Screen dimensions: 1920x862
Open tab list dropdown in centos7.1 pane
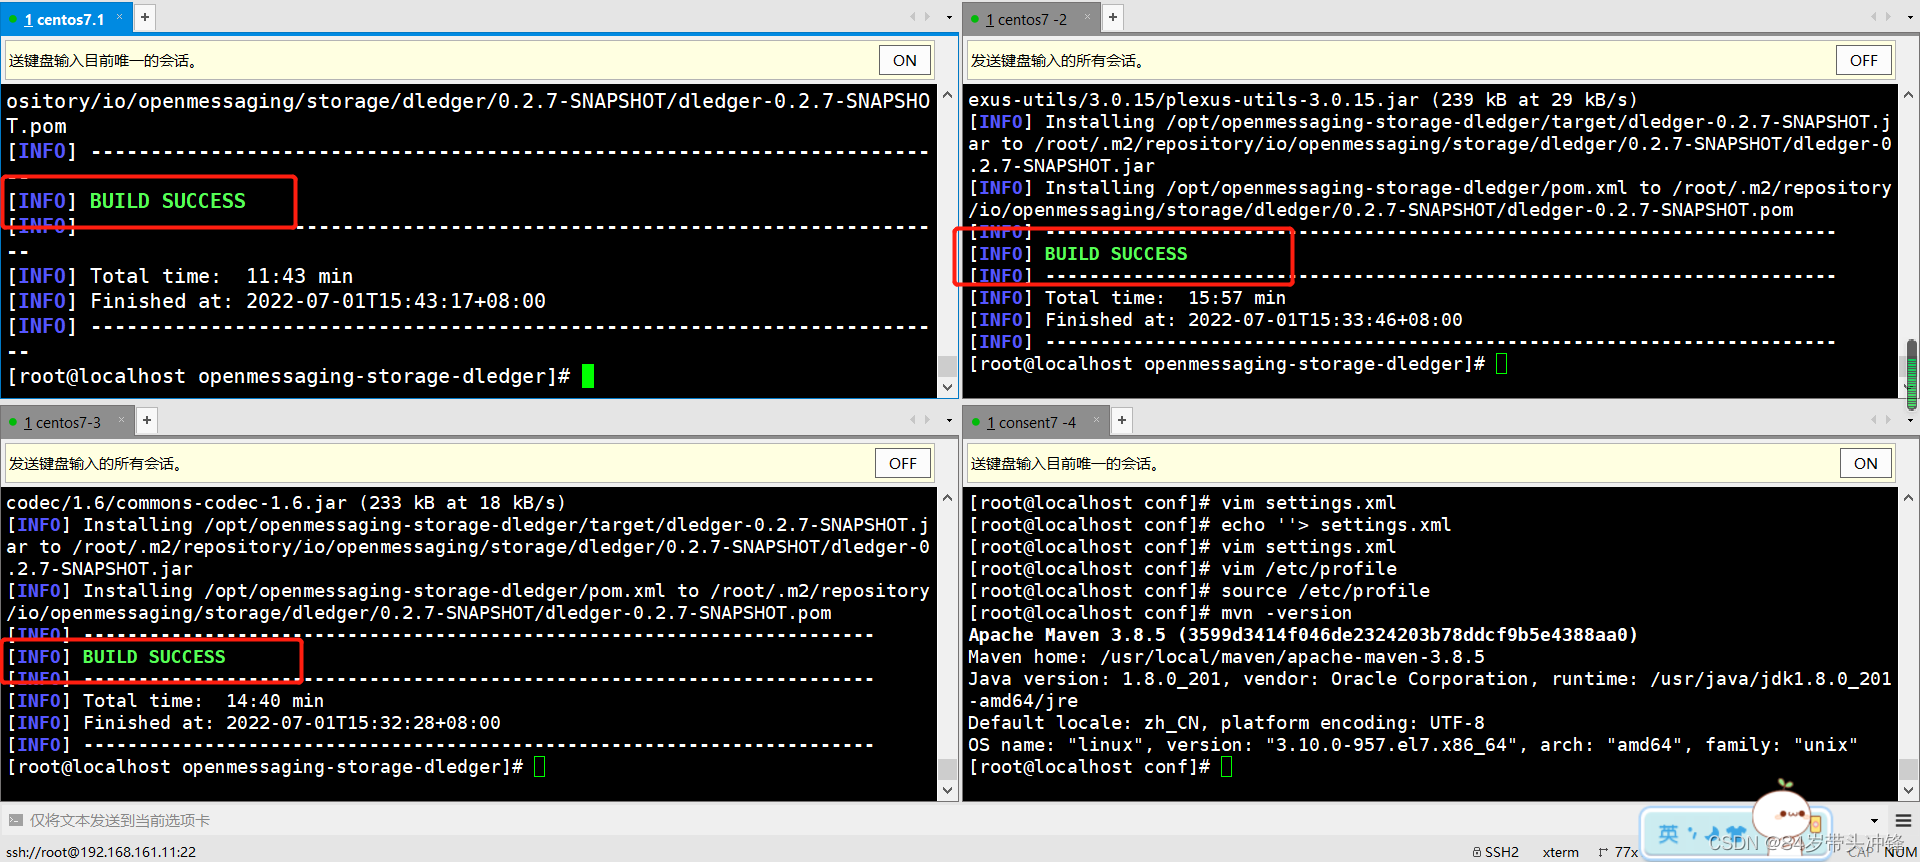949,17
